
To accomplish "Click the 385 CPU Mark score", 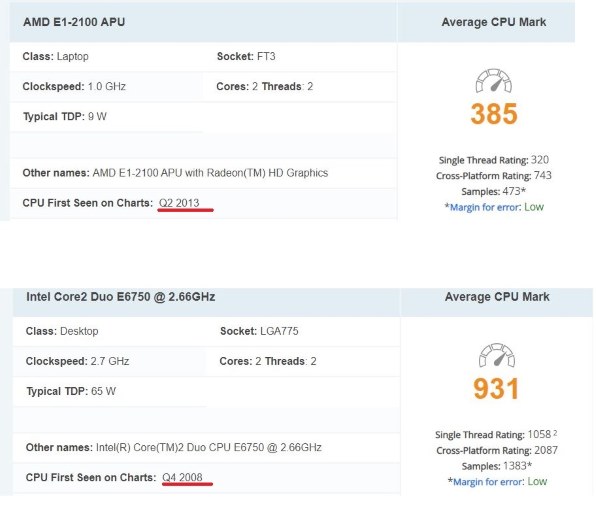I will pos(494,114).
